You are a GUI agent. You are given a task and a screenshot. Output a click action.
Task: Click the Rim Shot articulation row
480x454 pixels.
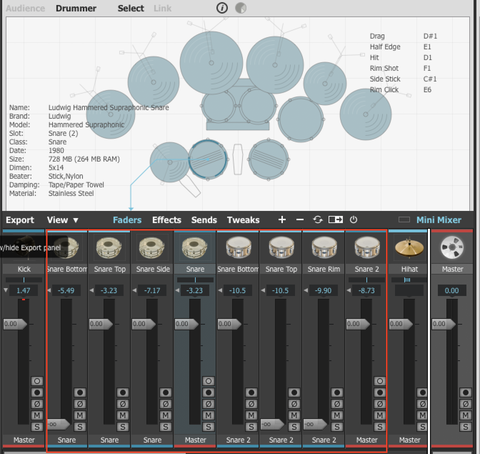403,68
